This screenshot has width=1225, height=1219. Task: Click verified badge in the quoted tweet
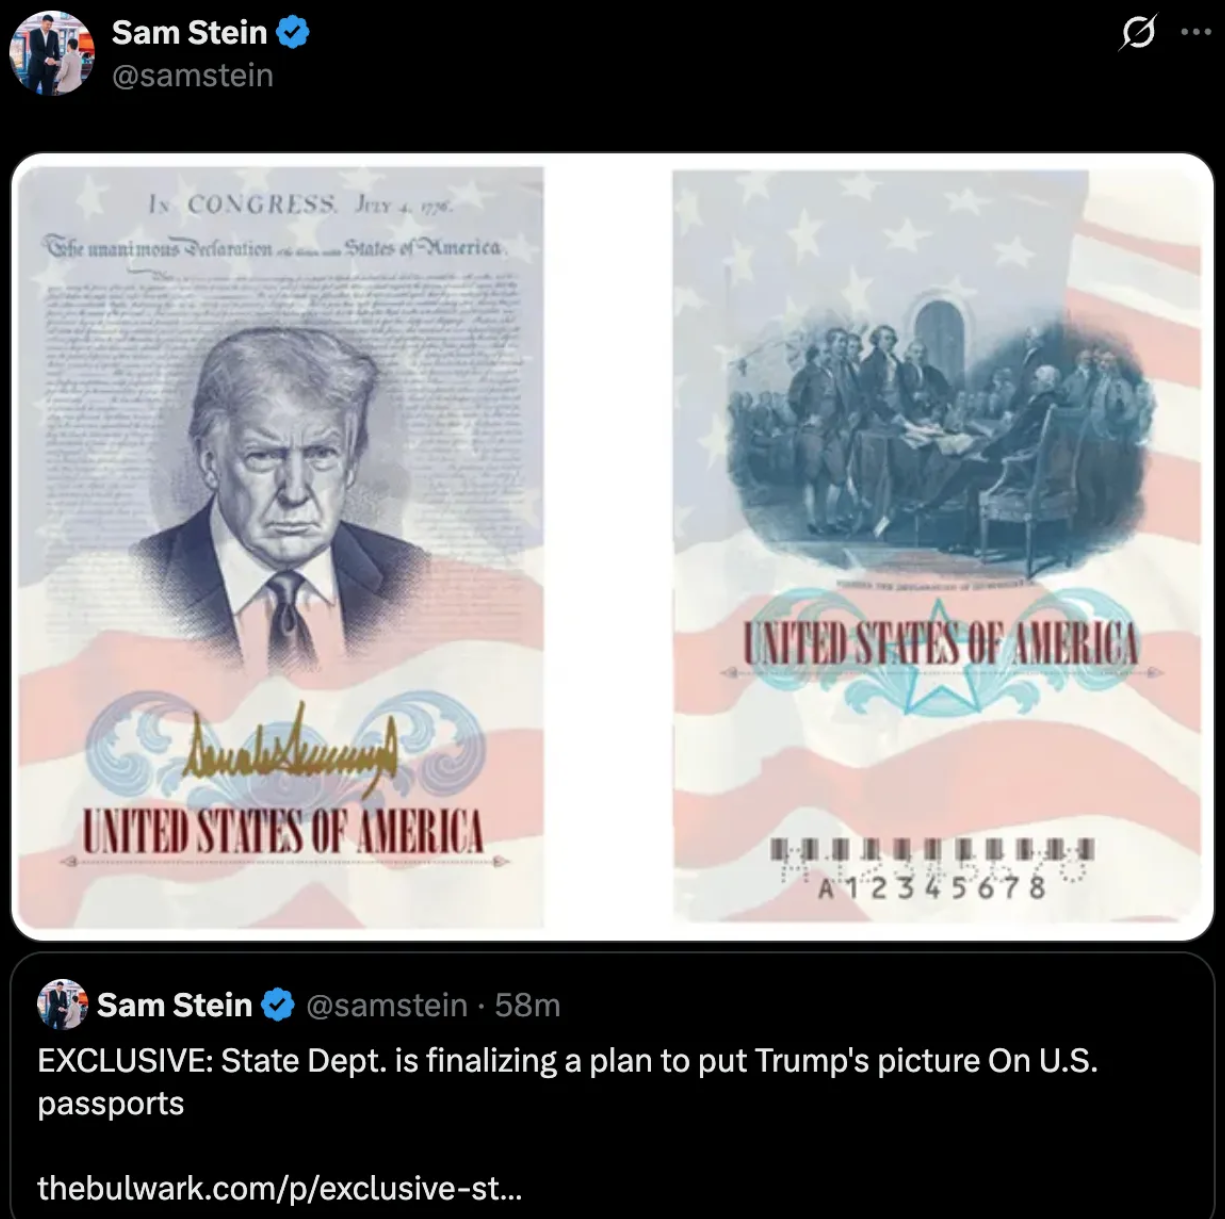(278, 1005)
